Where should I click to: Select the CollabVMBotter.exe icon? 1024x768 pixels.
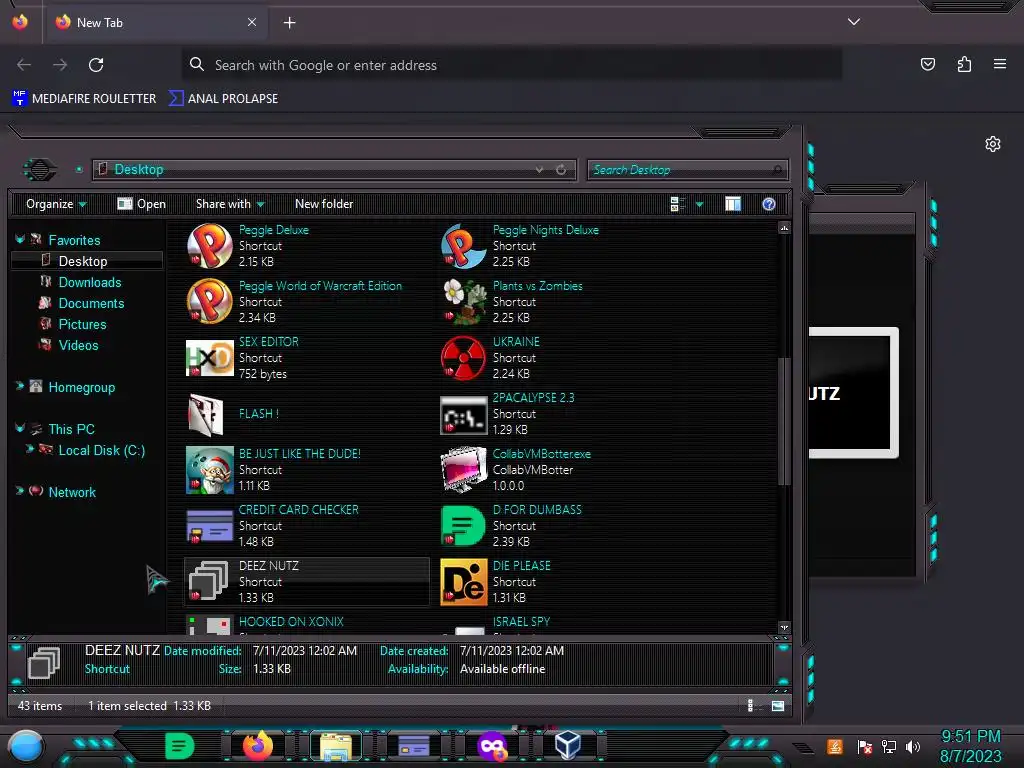coord(464,469)
